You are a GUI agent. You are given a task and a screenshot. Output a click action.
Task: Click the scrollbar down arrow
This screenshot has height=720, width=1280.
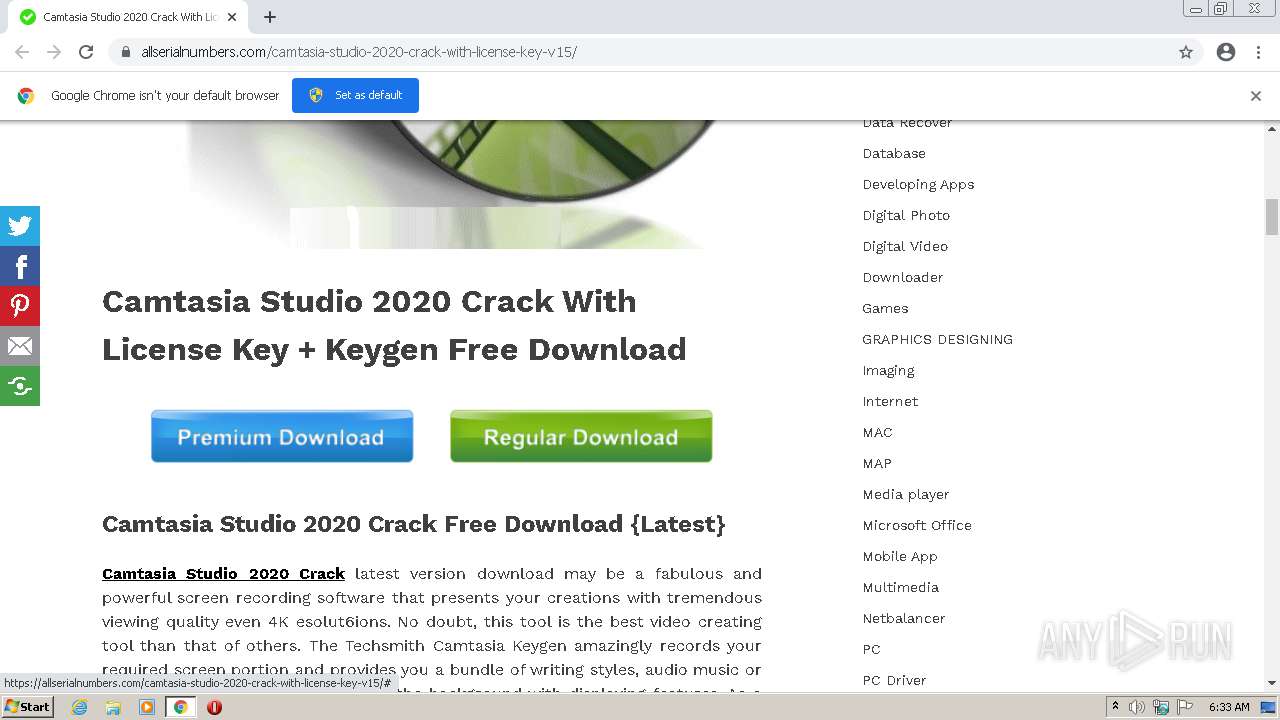(1272, 683)
